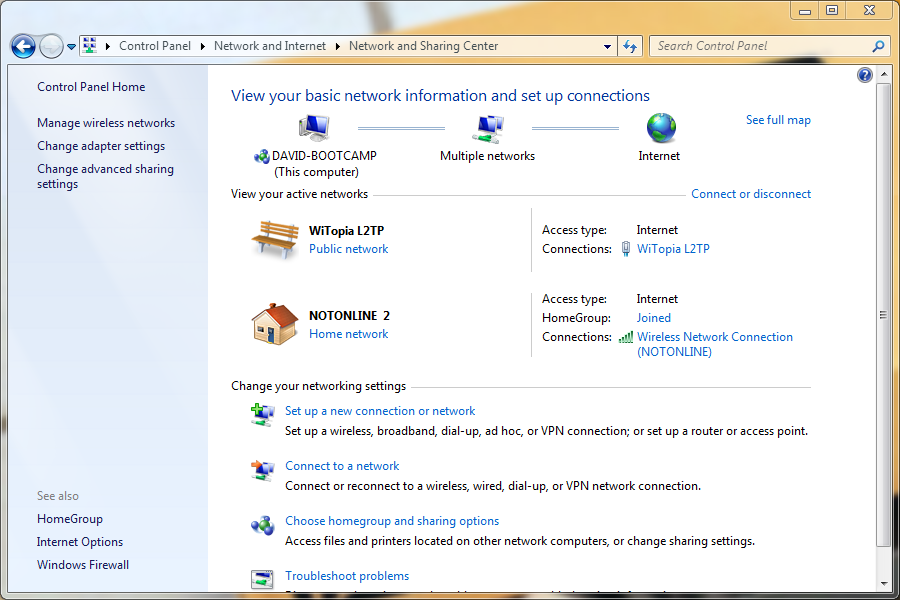Open the address bar history dropdown
The height and width of the screenshot is (600, 900).
point(608,46)
